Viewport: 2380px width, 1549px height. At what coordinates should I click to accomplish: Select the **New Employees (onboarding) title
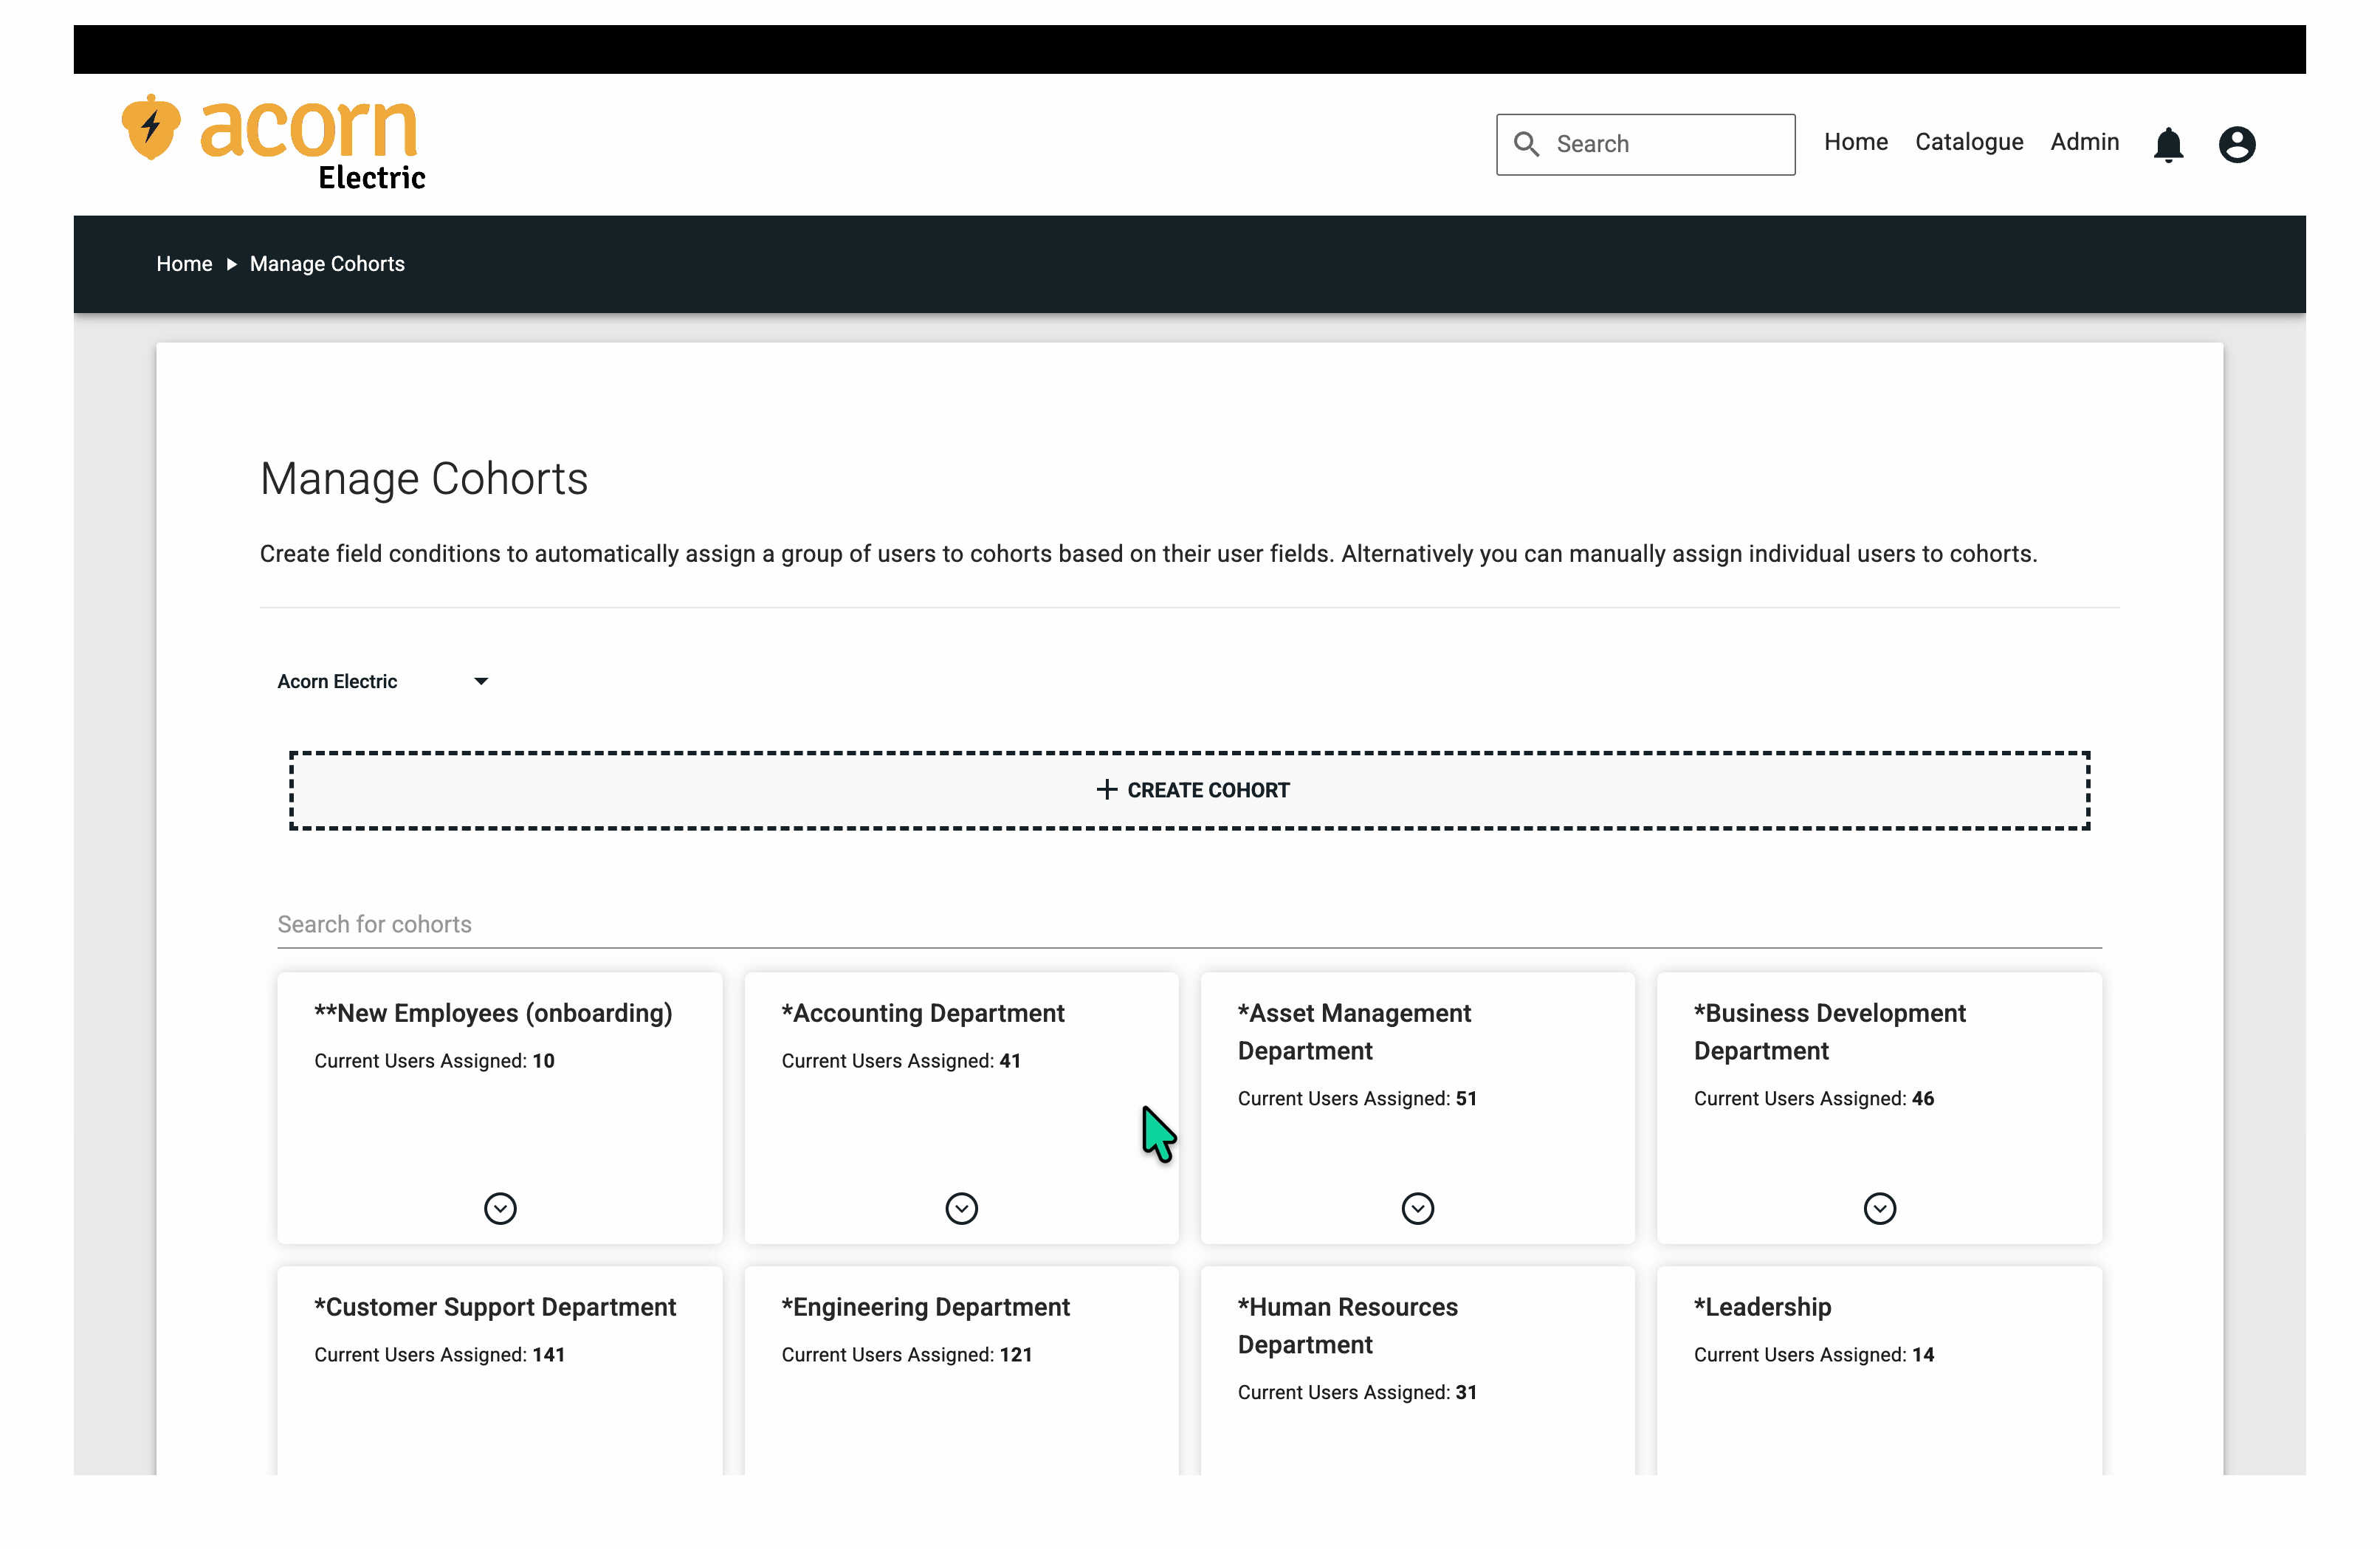pos(493,1013)
